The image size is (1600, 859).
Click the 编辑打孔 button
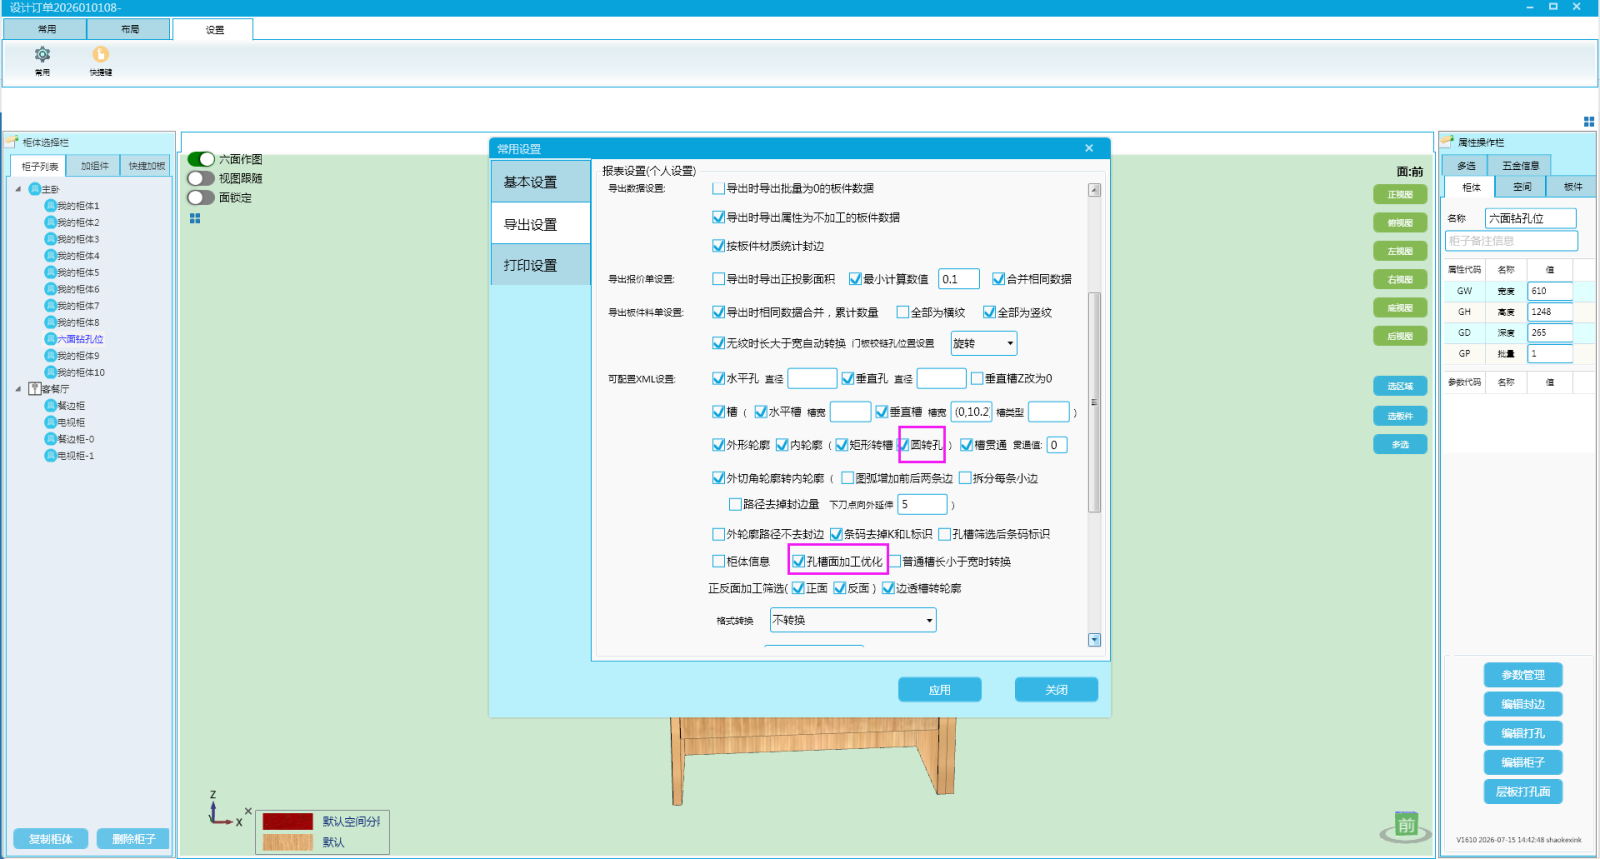pos(1523,733)
